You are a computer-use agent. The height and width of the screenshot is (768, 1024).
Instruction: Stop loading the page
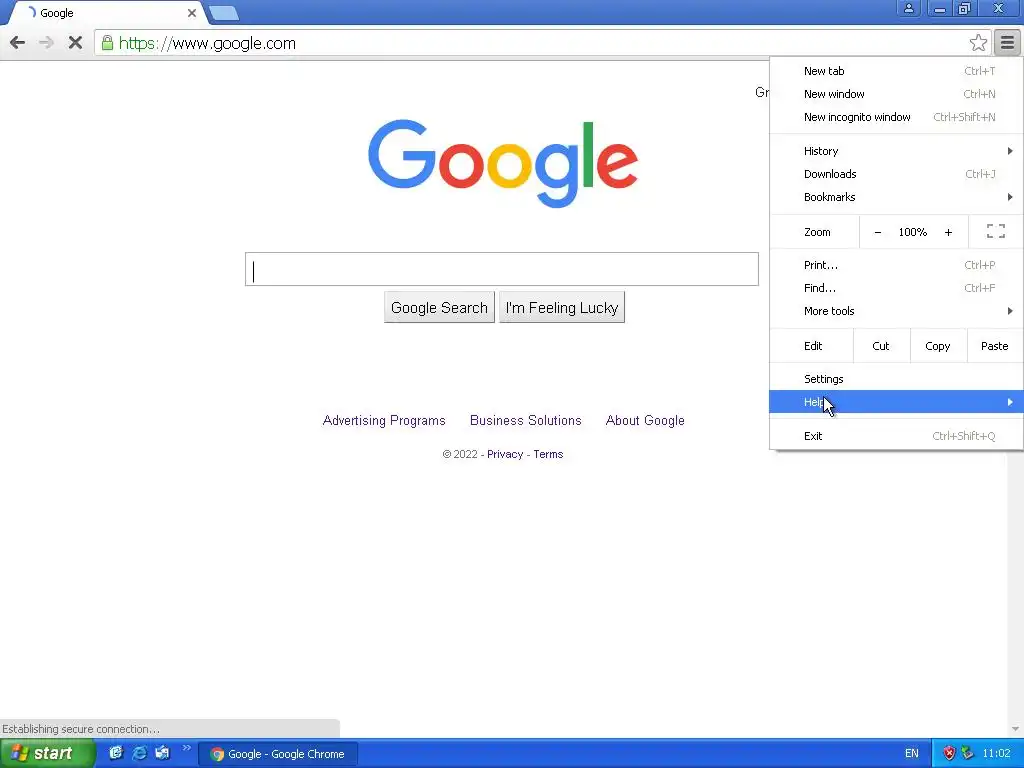click(75, 43)
